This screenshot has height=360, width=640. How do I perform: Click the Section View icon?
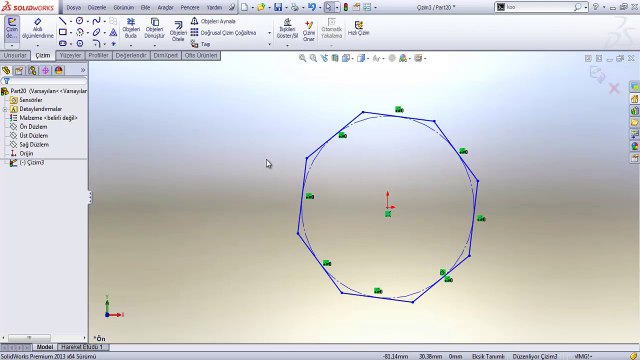point(335,58)
